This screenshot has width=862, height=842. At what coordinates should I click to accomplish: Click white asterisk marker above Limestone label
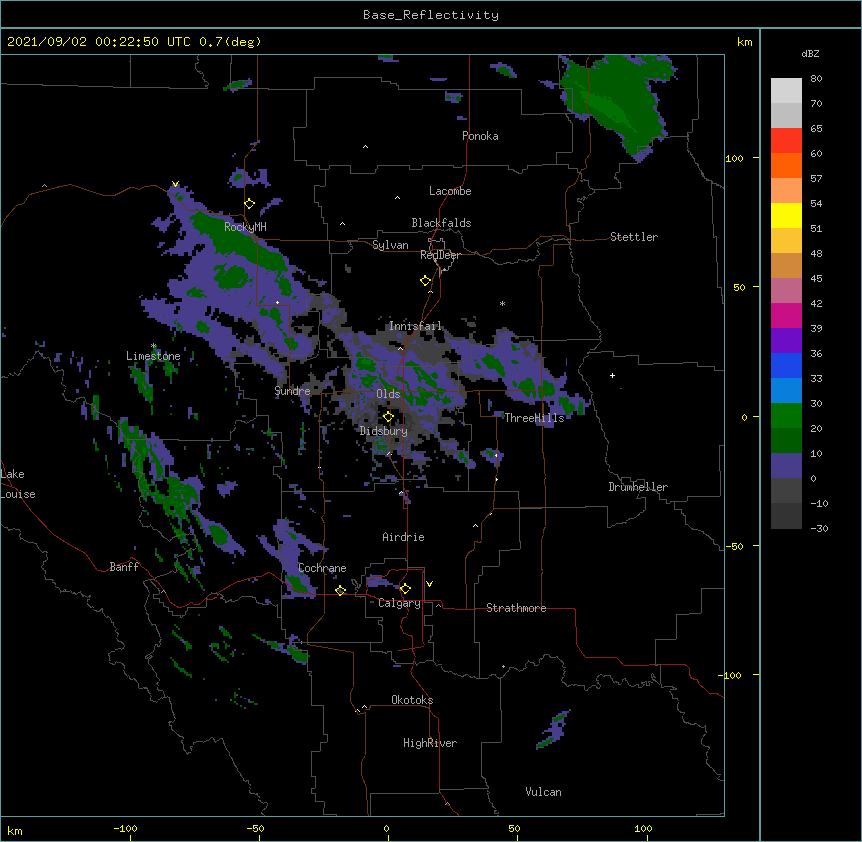click(153, 346)
